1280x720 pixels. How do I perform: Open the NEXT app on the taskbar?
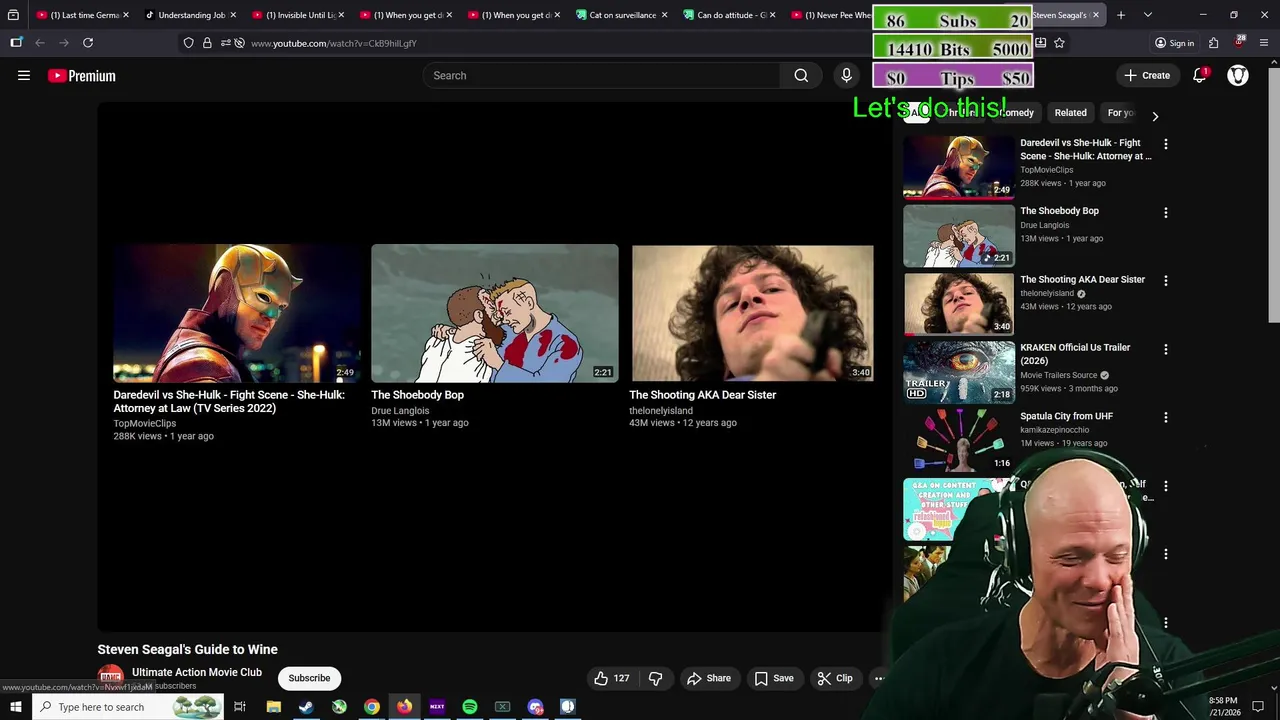tap(437, 707)
